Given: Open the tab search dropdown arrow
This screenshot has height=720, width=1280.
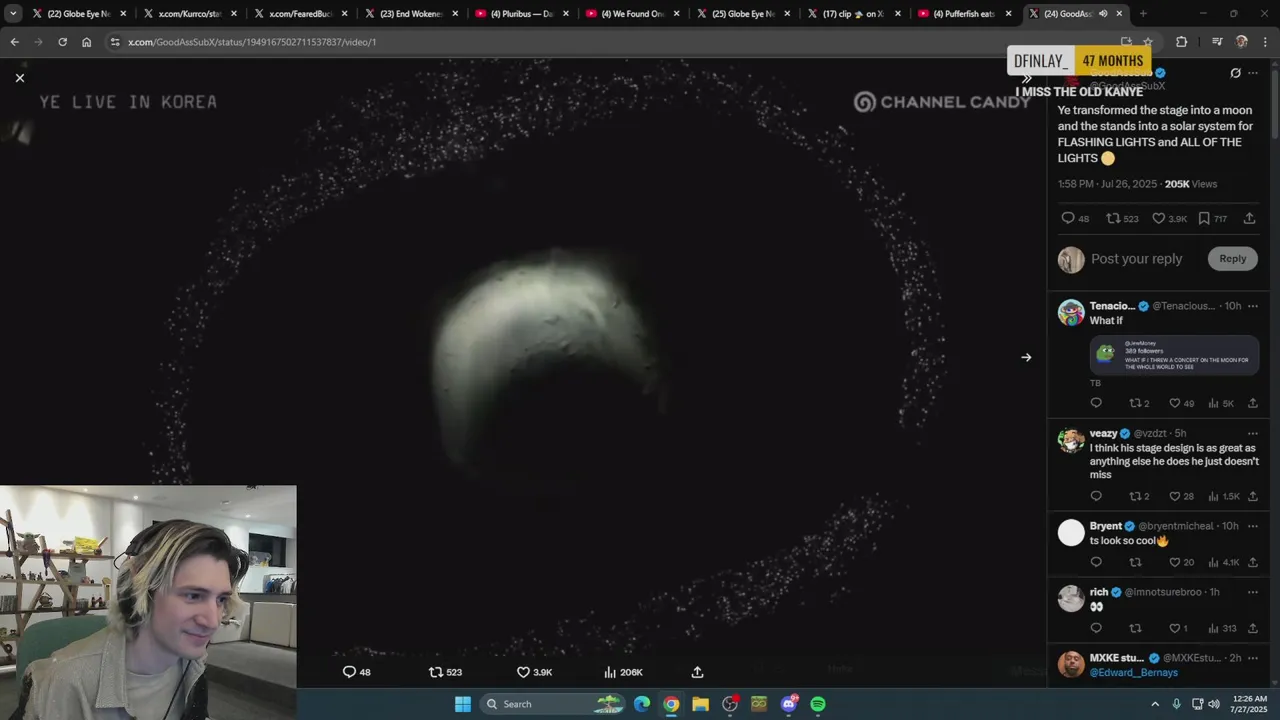Looking at the screenshot, I should [x=13, y=14].
